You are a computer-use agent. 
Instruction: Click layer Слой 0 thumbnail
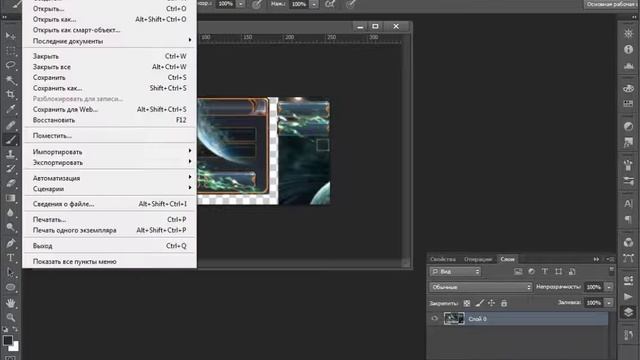coord(454,319)
